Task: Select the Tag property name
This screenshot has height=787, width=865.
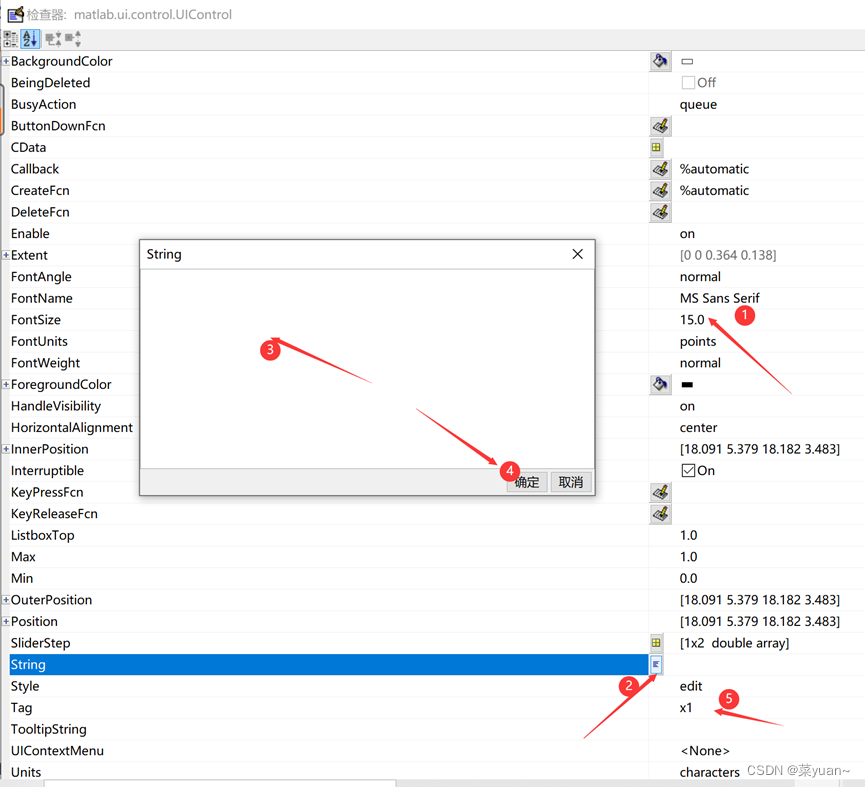Action: [x=22, y=708]
